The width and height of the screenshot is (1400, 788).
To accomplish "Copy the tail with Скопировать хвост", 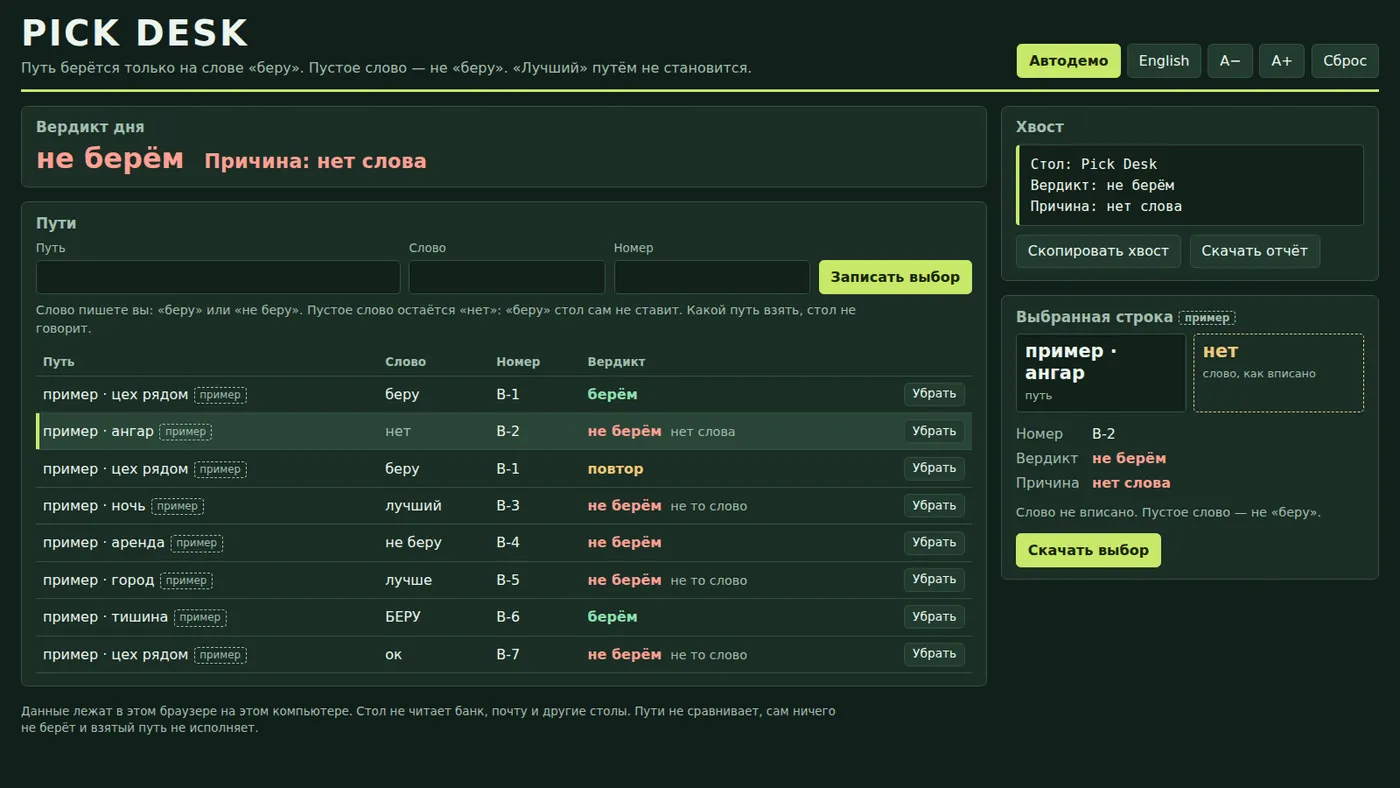I will (1098, 251).
